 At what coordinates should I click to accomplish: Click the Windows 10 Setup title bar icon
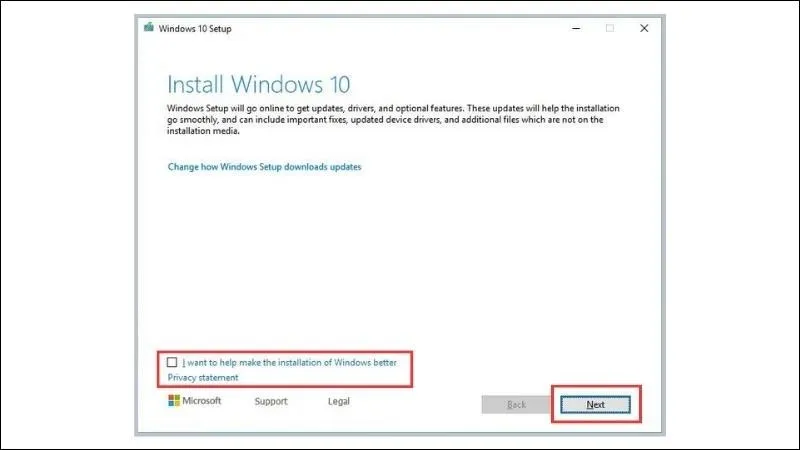tap(149, 27)
